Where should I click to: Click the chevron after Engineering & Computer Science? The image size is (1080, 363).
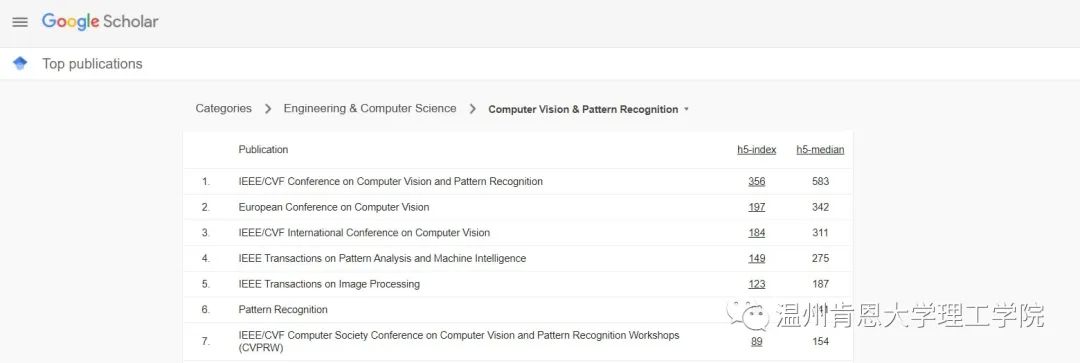tap(472, 109)
